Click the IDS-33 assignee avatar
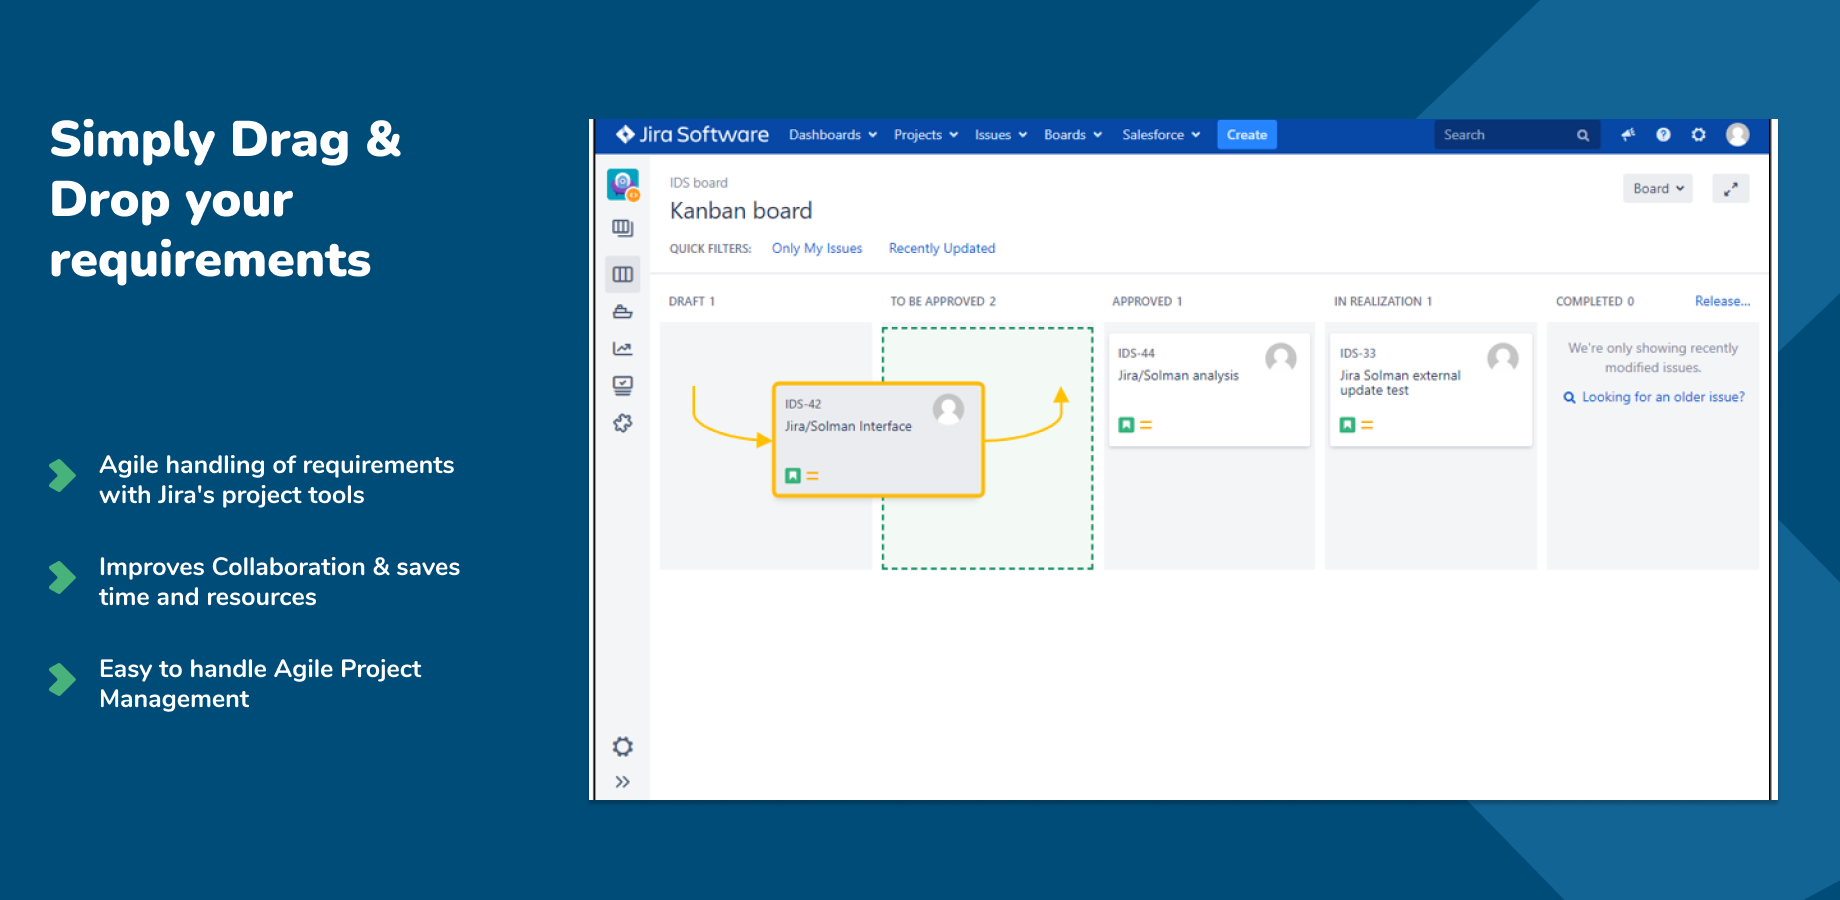The height and width of the screenshot is (900, 1840). click(x=1503, y=357)
